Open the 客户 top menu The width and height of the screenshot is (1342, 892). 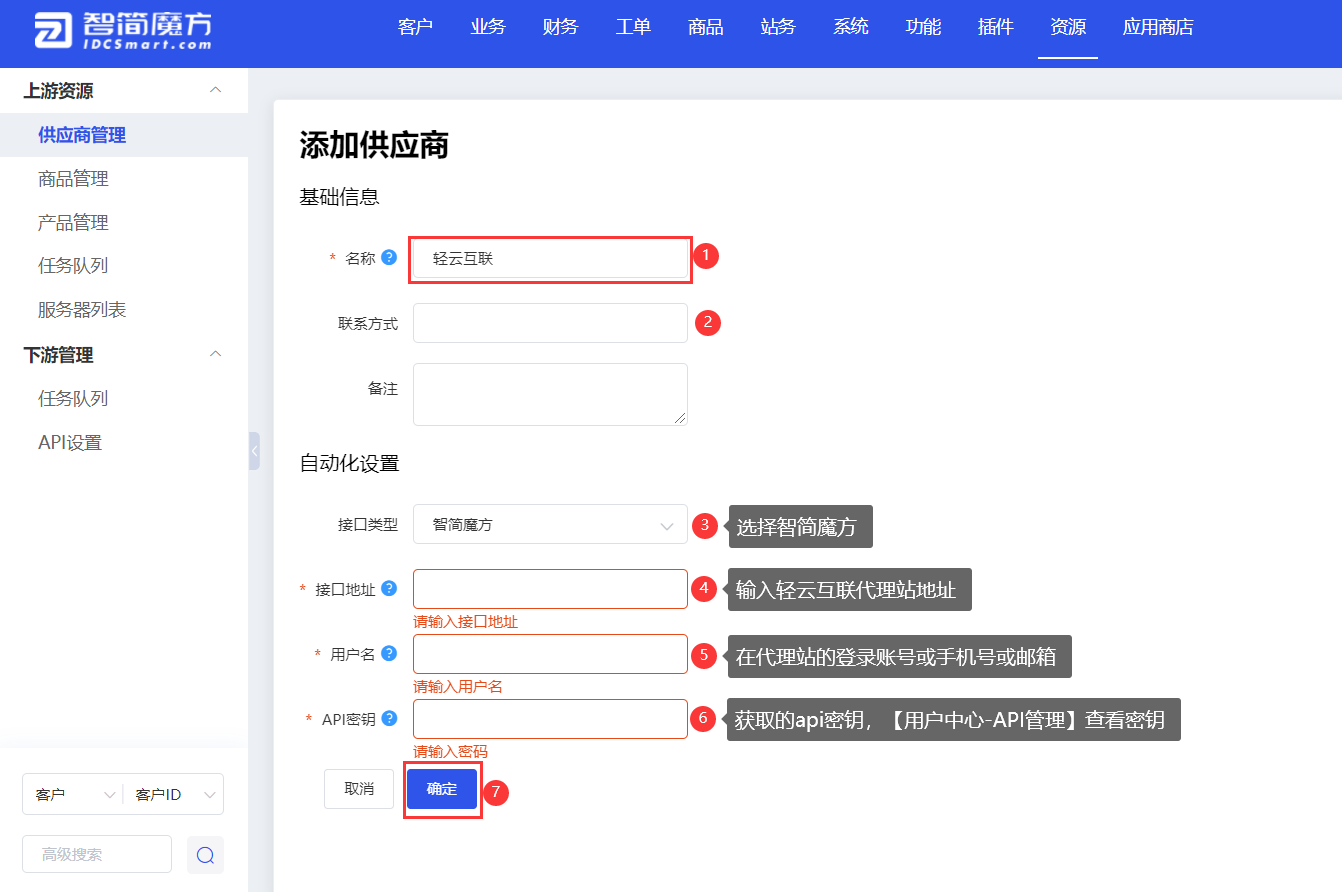click(415, 27)
